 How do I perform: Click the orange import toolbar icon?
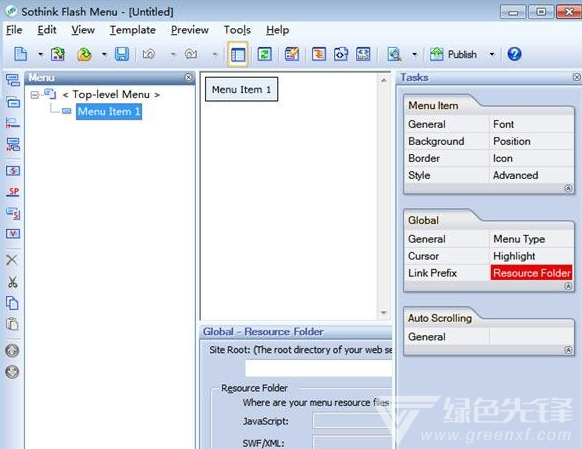[x=319, y=54]
